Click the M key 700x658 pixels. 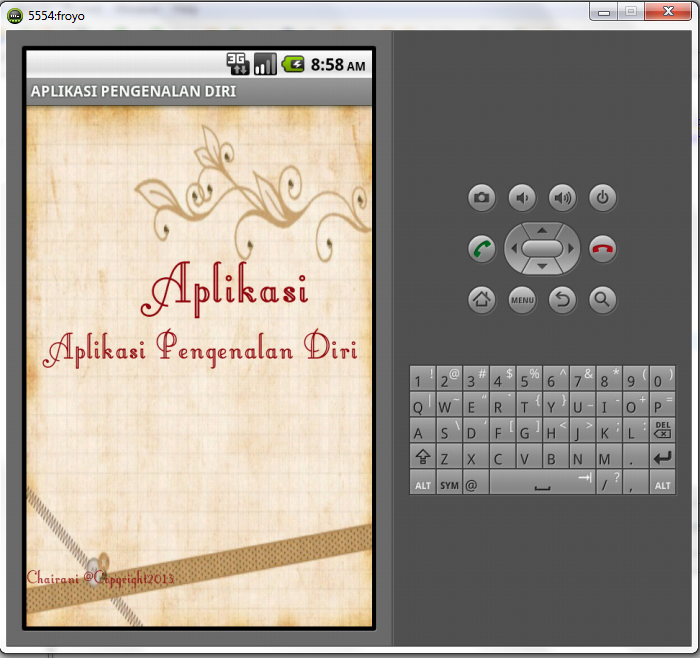(609, 457)
